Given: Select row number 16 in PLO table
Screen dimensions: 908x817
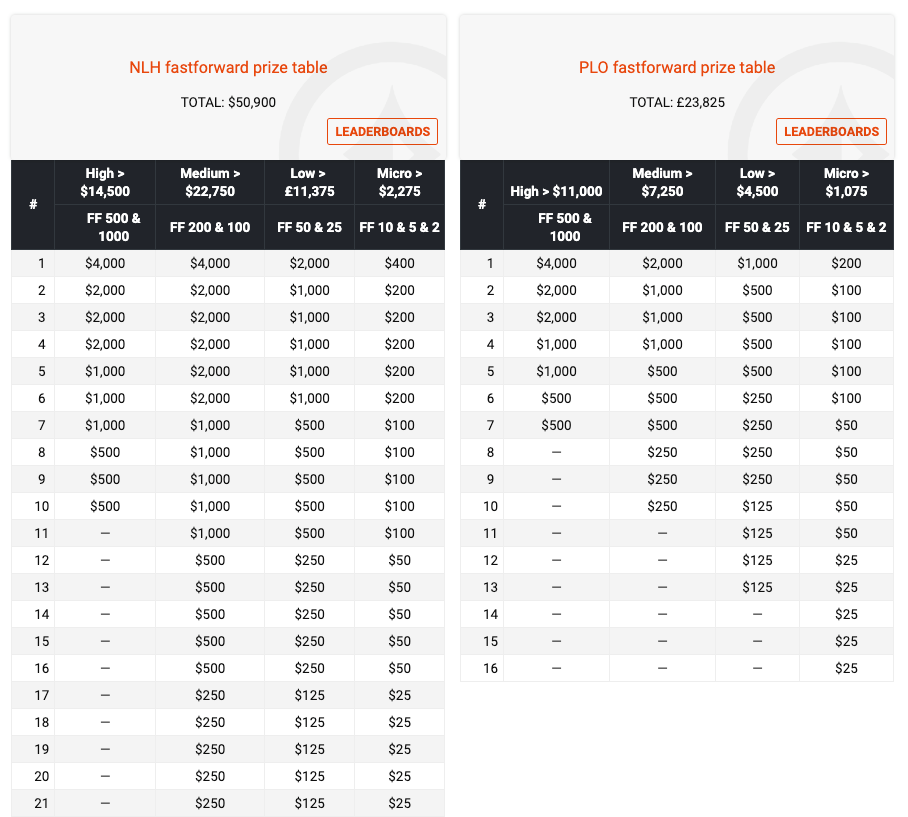Looking at the screenshot, I should click(490, 668).
